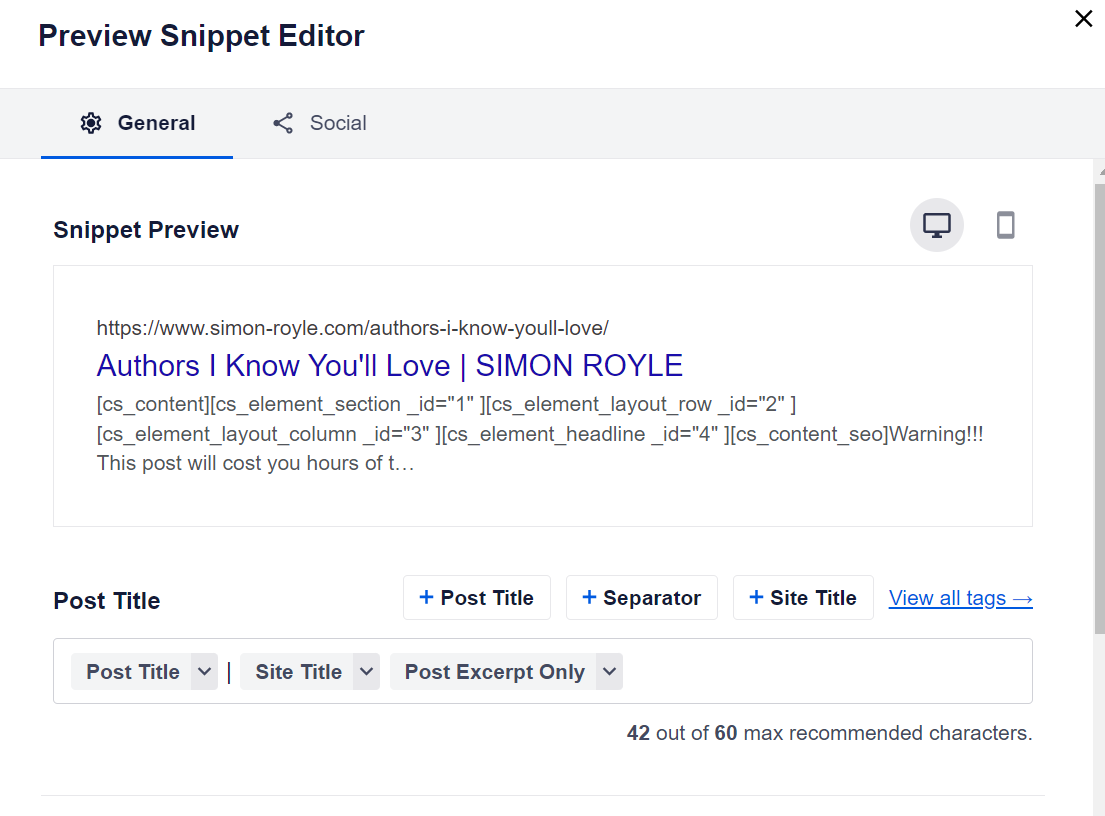Close the Preview Snippet Editor dialog
Image resolution: width=1105 pixels, height=816 pixels.
[x=1083, y=19]
